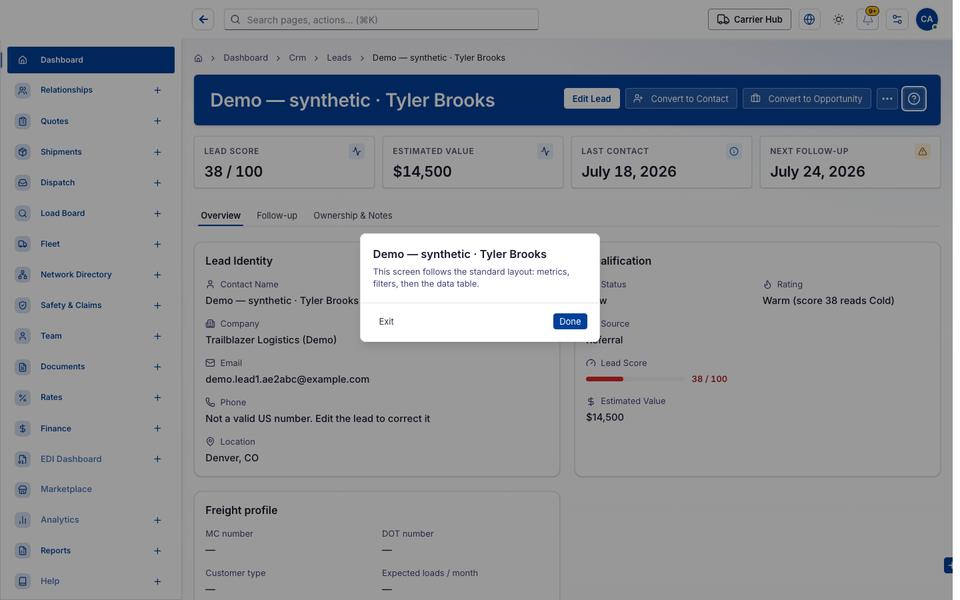
Task: Open the Rates percent icon
Action: [23, 398]
